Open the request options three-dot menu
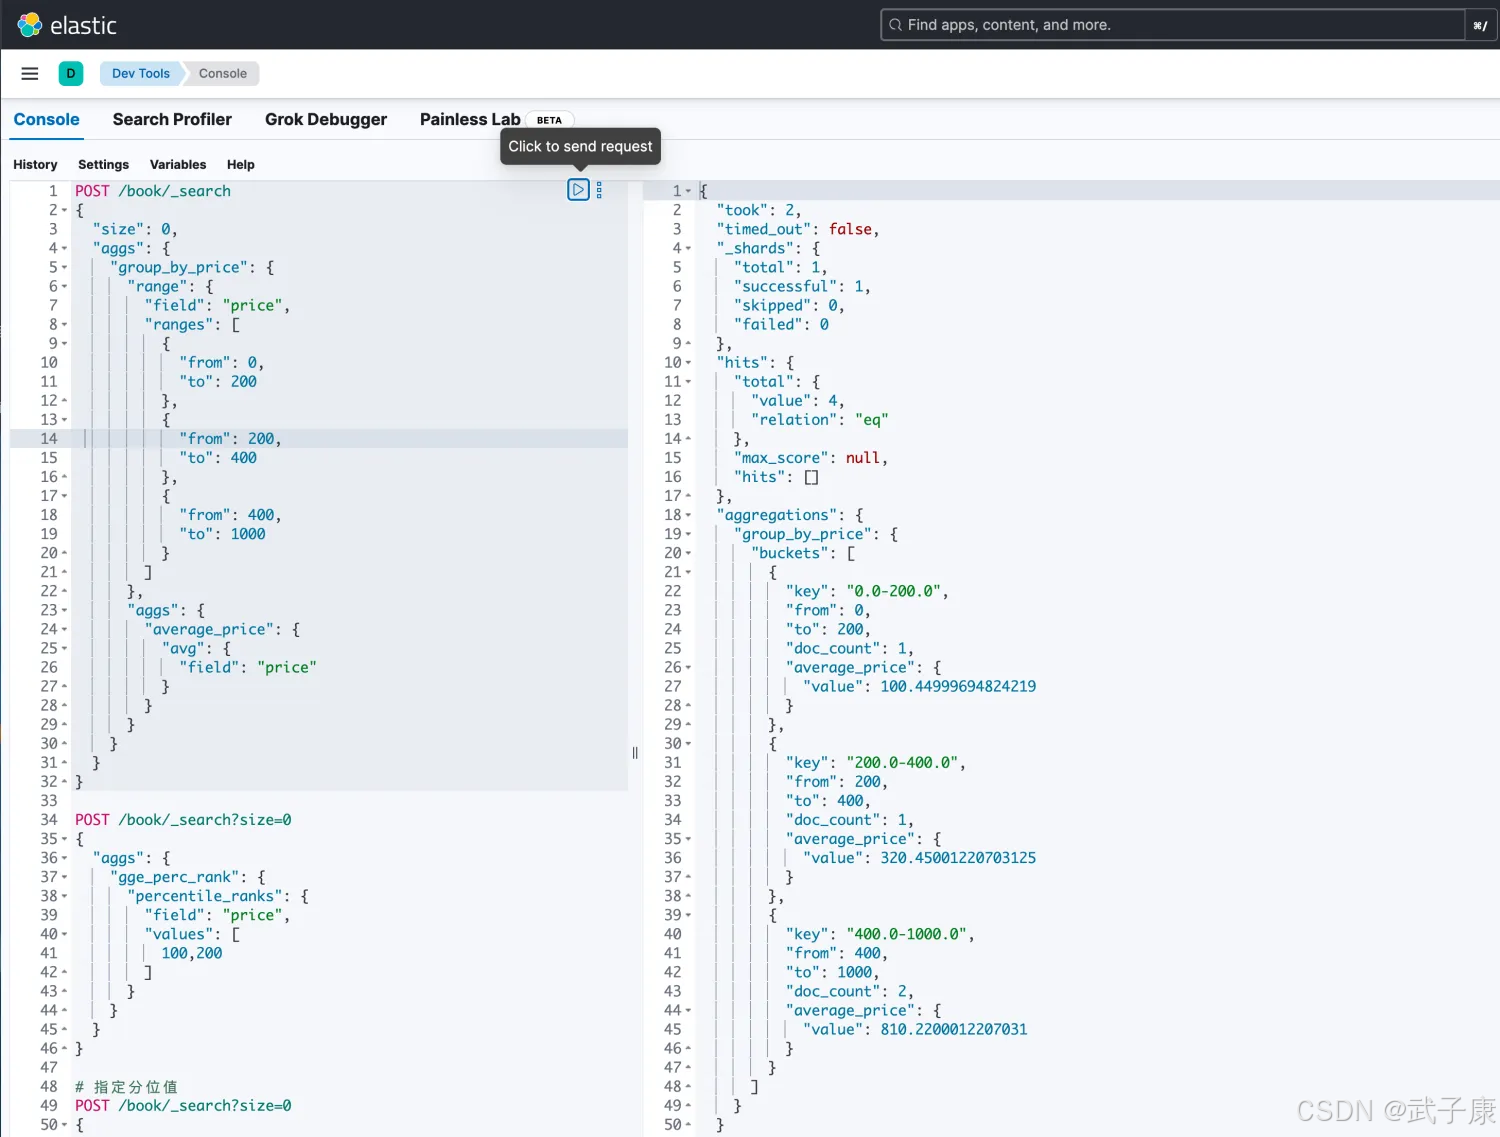The width and height of the screenshot is (1500, 1137). tap(599, 190)
